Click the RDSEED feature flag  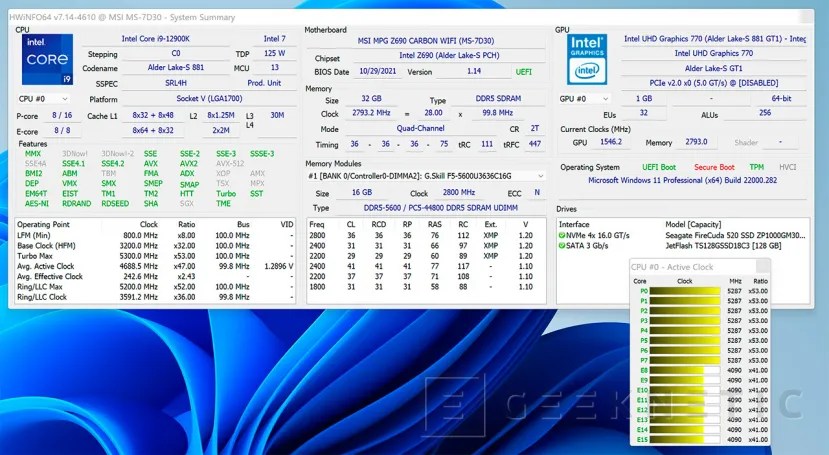click(x=115, y=204)
